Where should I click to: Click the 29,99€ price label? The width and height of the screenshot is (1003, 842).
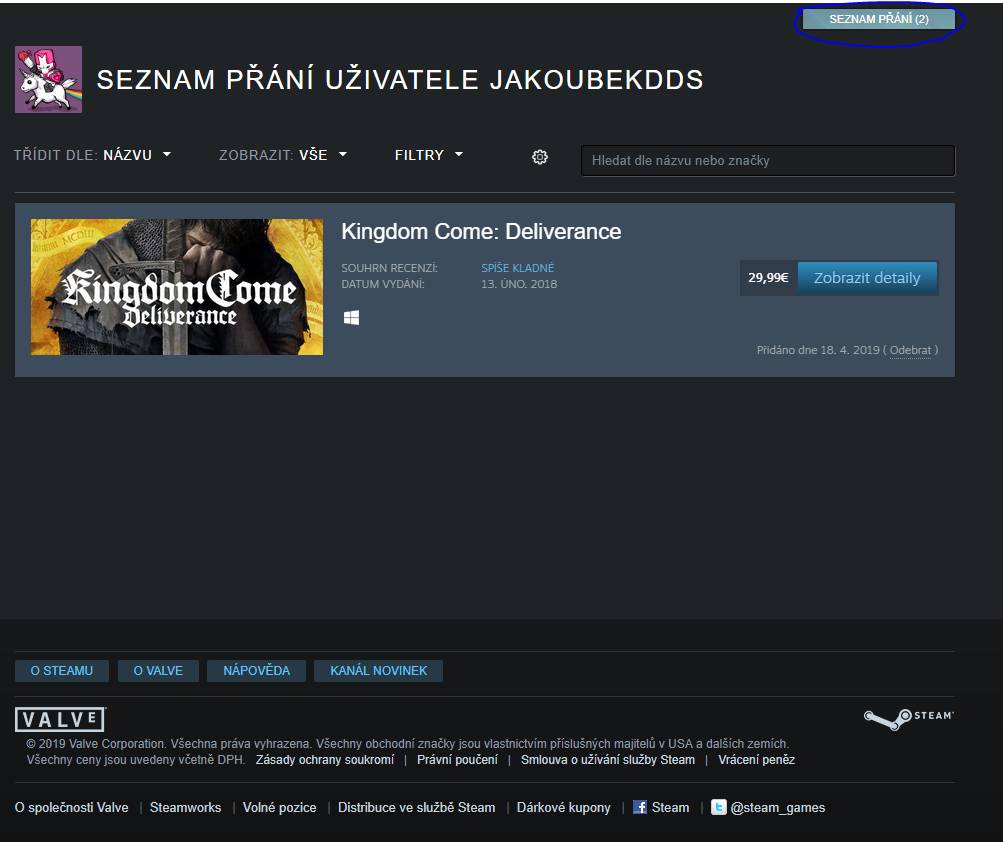click(768, 278)
